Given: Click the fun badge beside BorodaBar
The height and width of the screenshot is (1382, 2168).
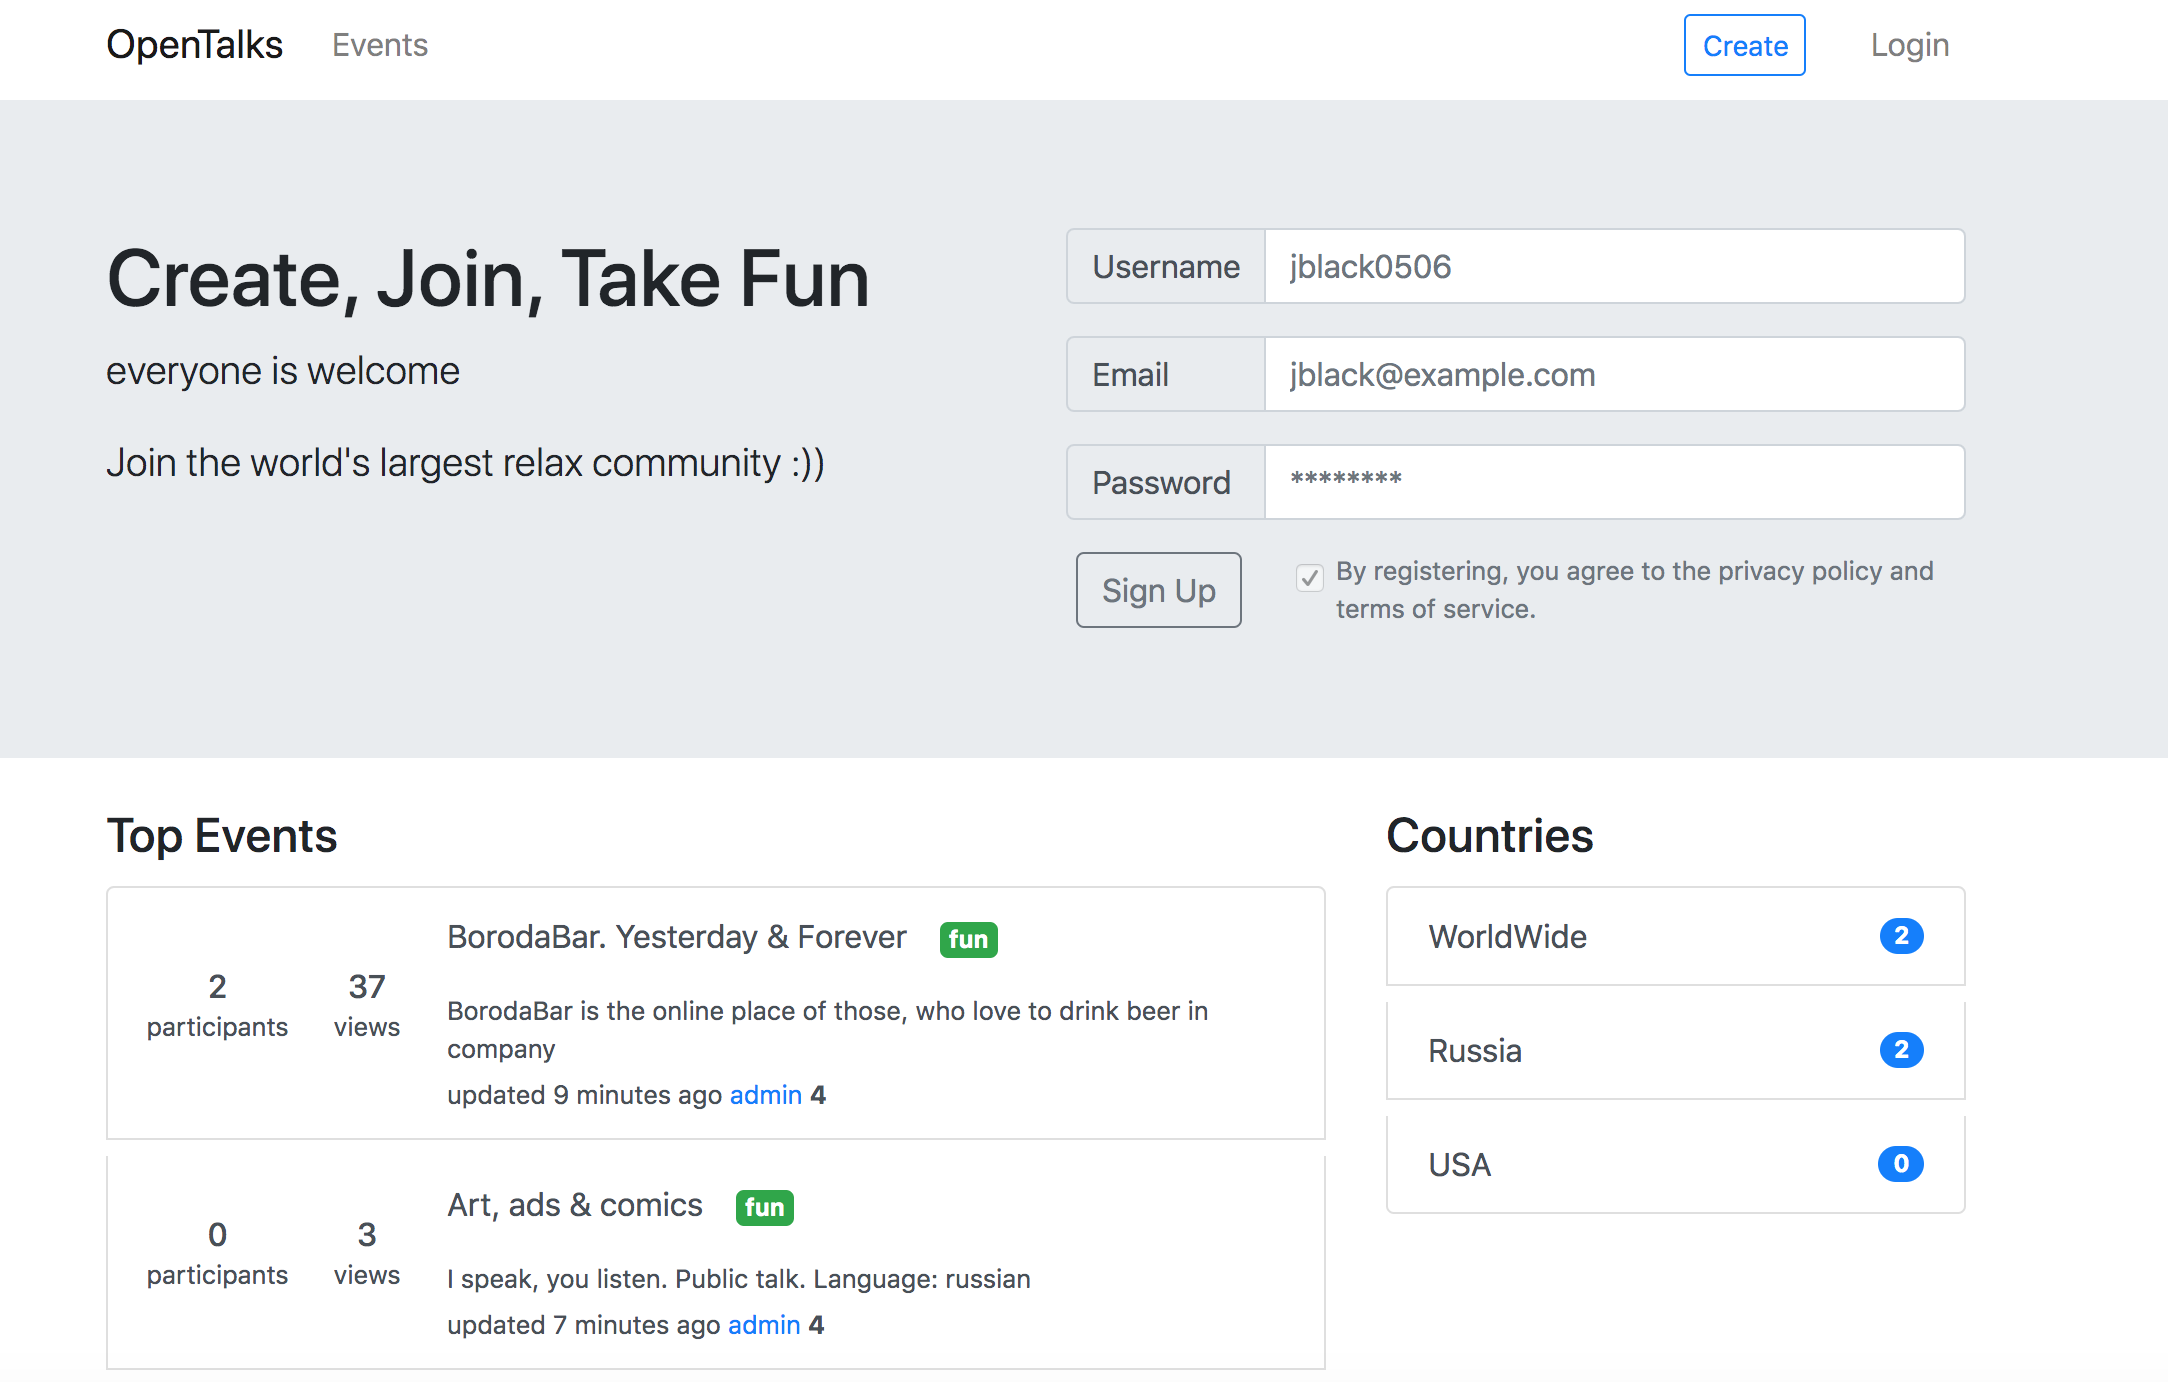Looking at the screenshot, I should click(x=968, y=940).
